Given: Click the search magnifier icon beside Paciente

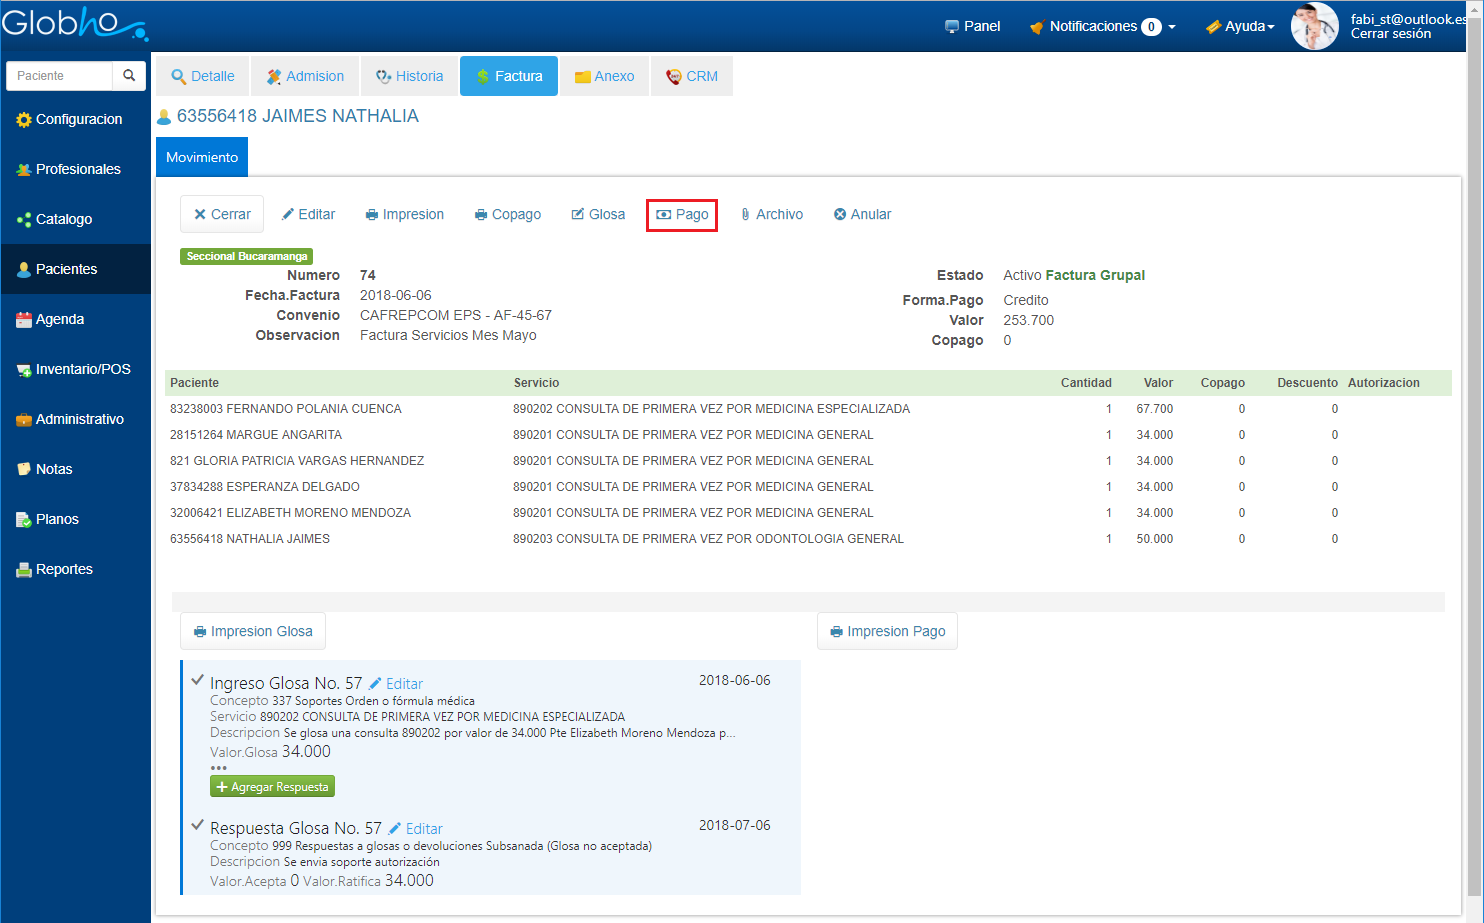Looking at the screenshot, I should pos(129,76).
